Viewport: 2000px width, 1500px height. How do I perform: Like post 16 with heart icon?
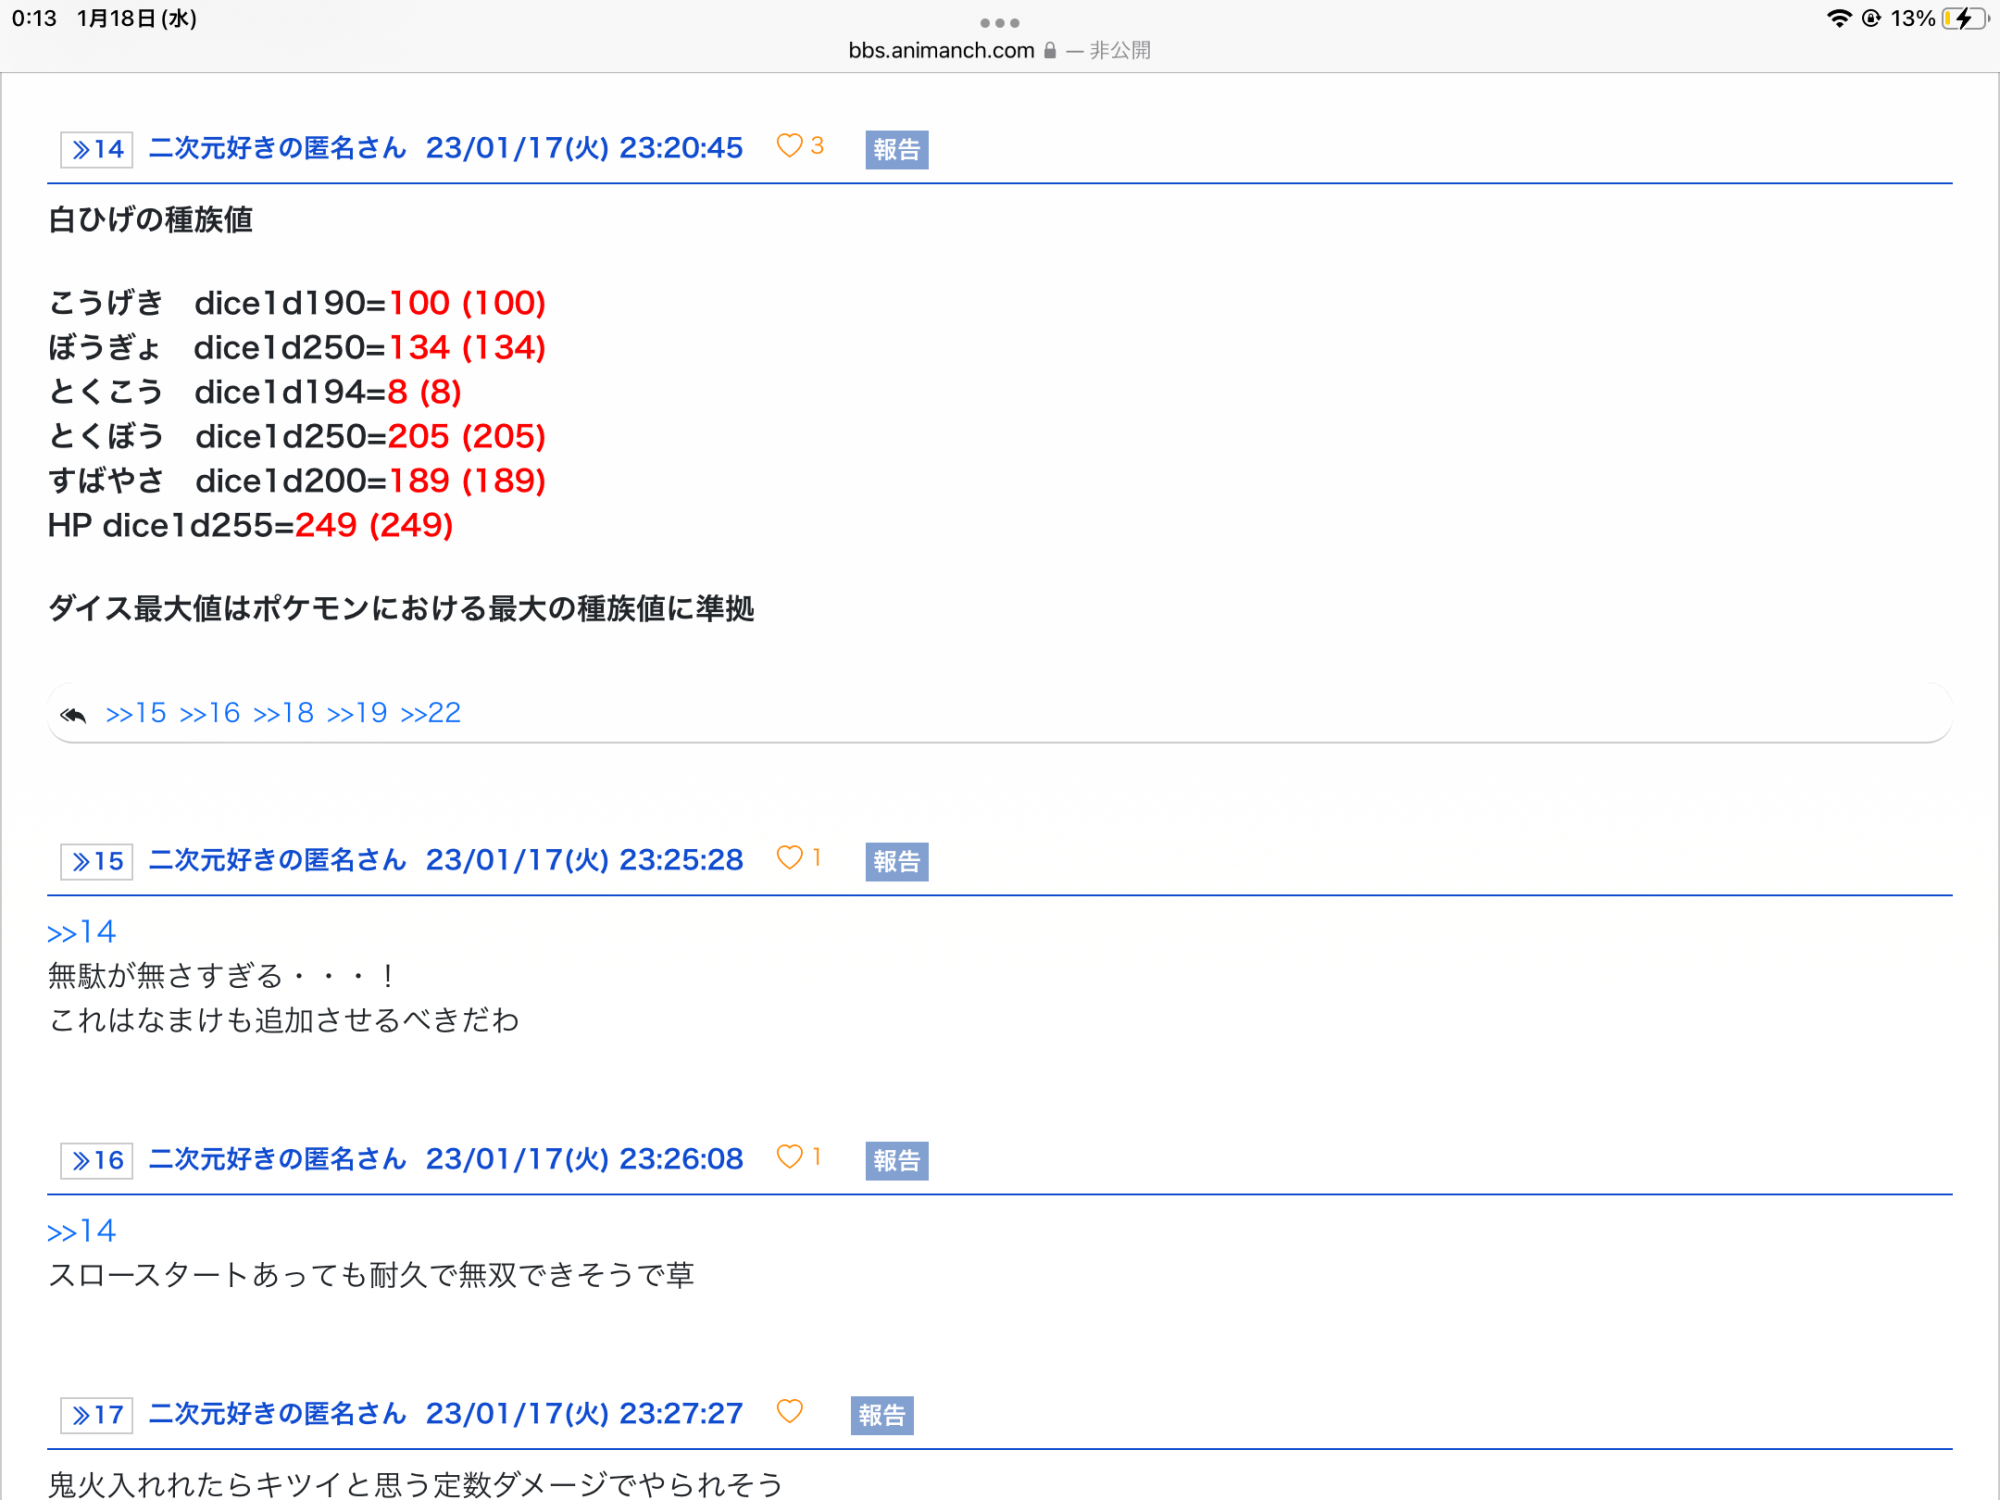(x=790, y=1157)
